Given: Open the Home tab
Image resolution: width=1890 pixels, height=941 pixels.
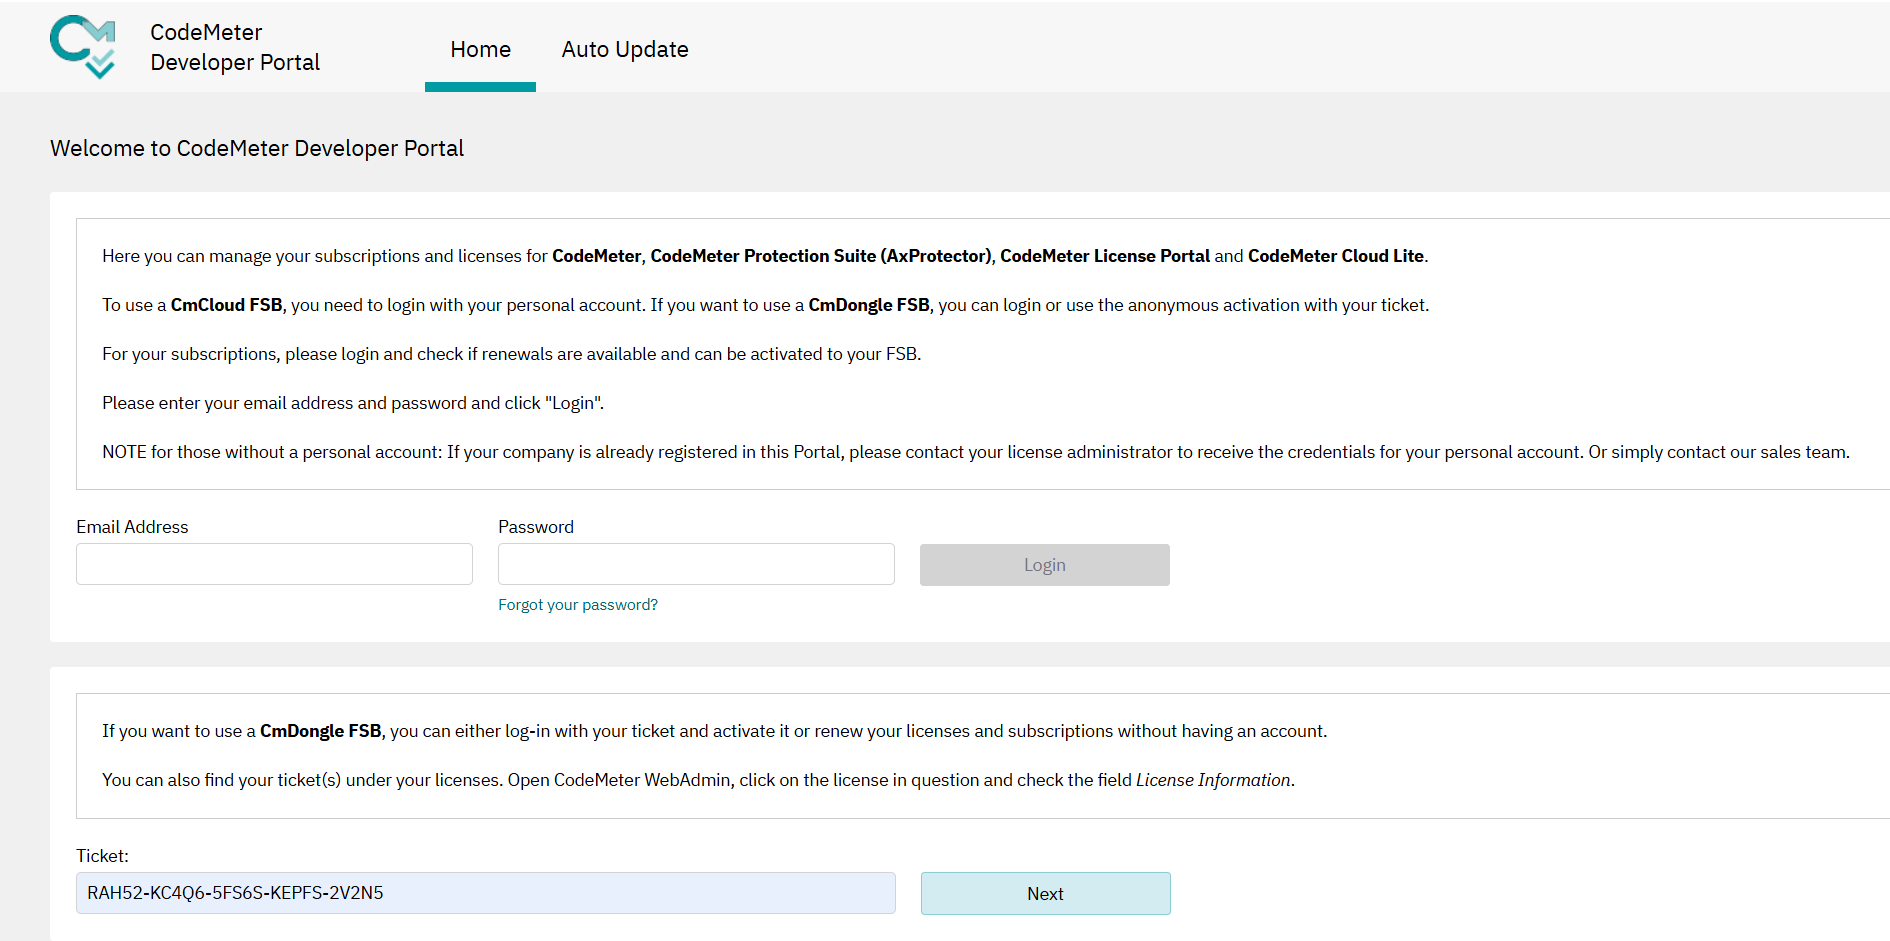Looking at the screenshot, I should coord(480,49).
